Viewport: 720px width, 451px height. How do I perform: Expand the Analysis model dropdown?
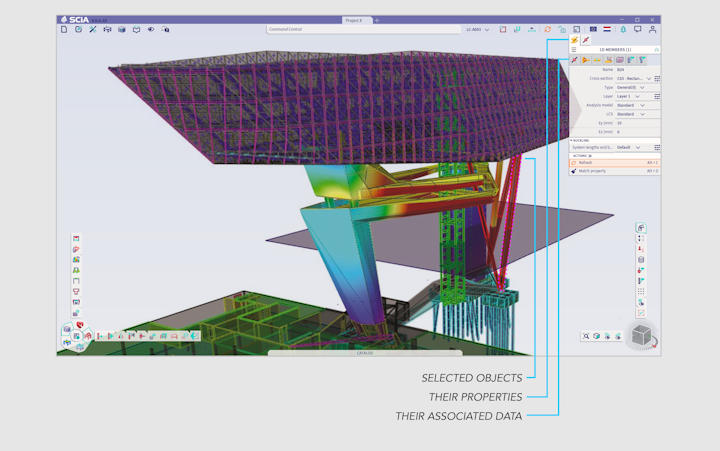642,105
